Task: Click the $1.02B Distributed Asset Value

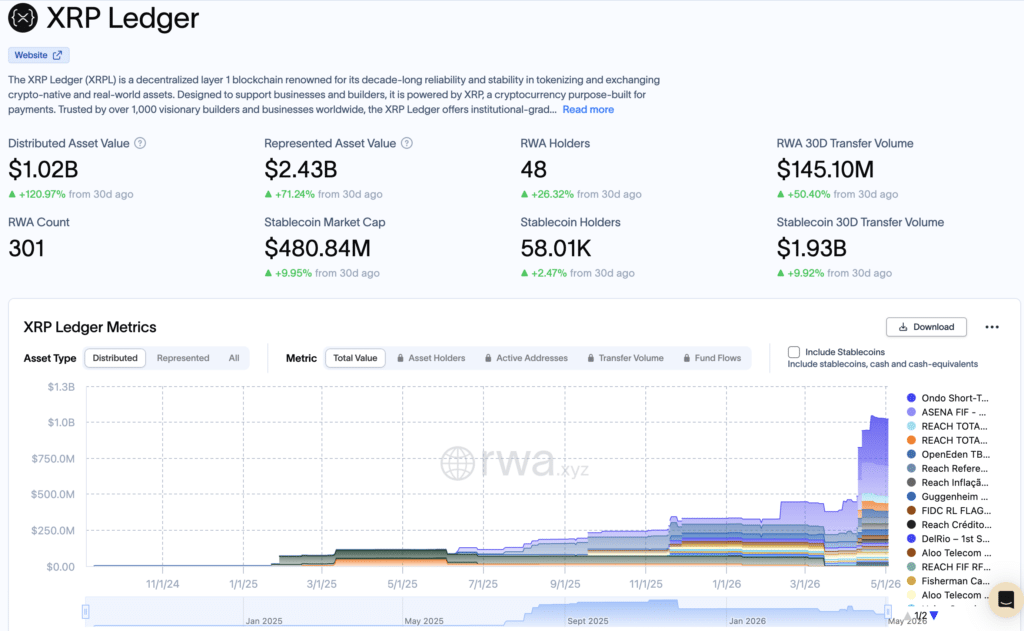Action: point(43,170)
